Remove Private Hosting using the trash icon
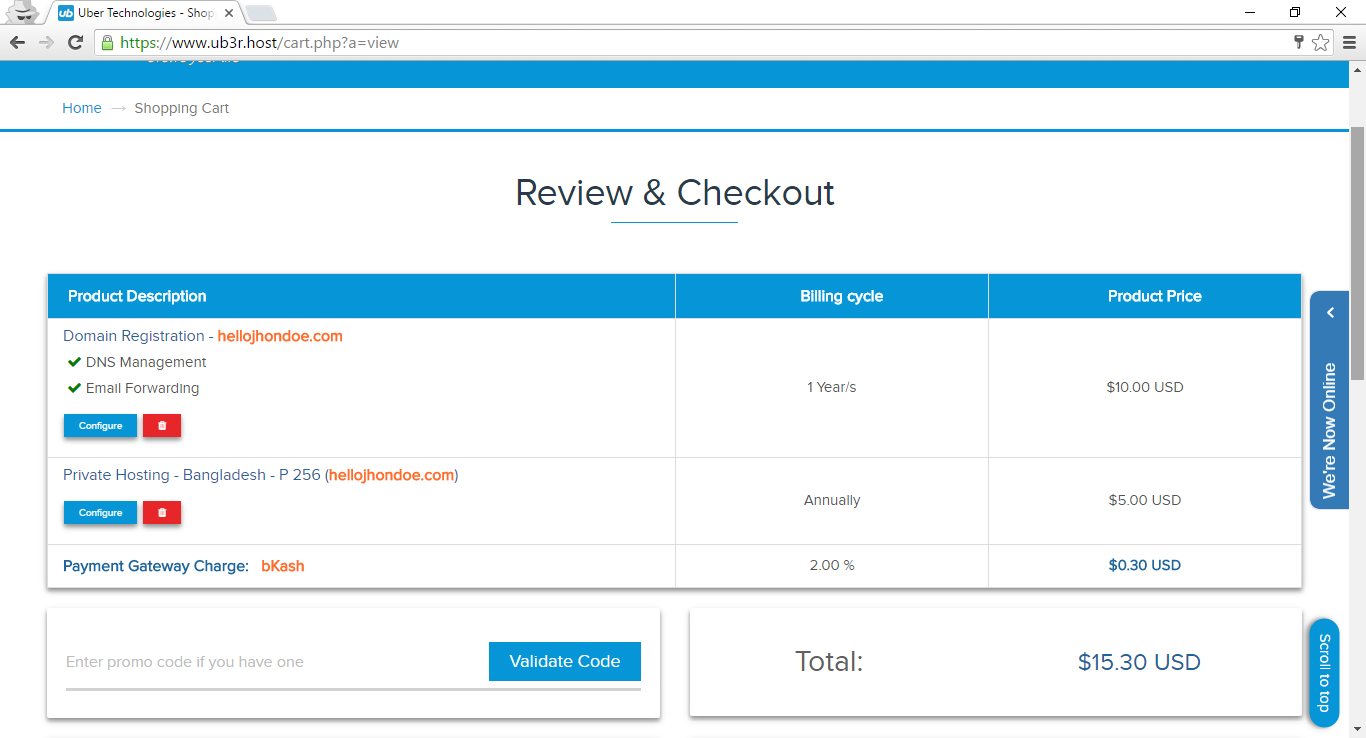Viewport: 1366px width, 738px height. tap(162, 513)
